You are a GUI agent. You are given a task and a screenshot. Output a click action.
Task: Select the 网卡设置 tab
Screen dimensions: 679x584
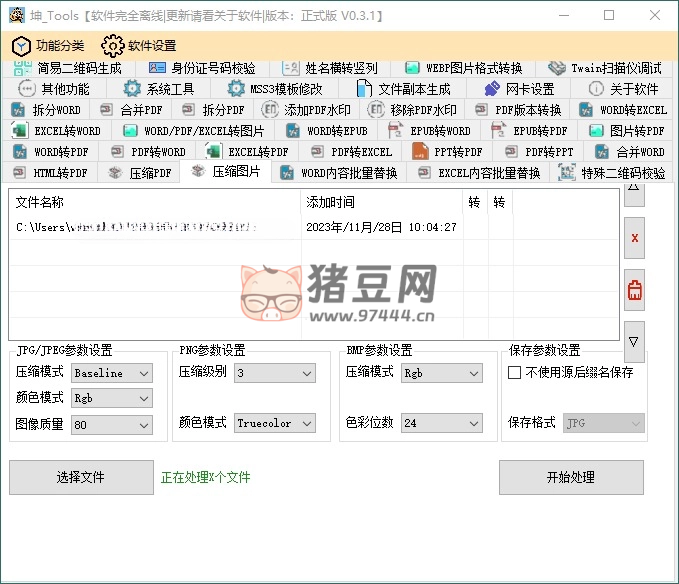tap(519, 89)
